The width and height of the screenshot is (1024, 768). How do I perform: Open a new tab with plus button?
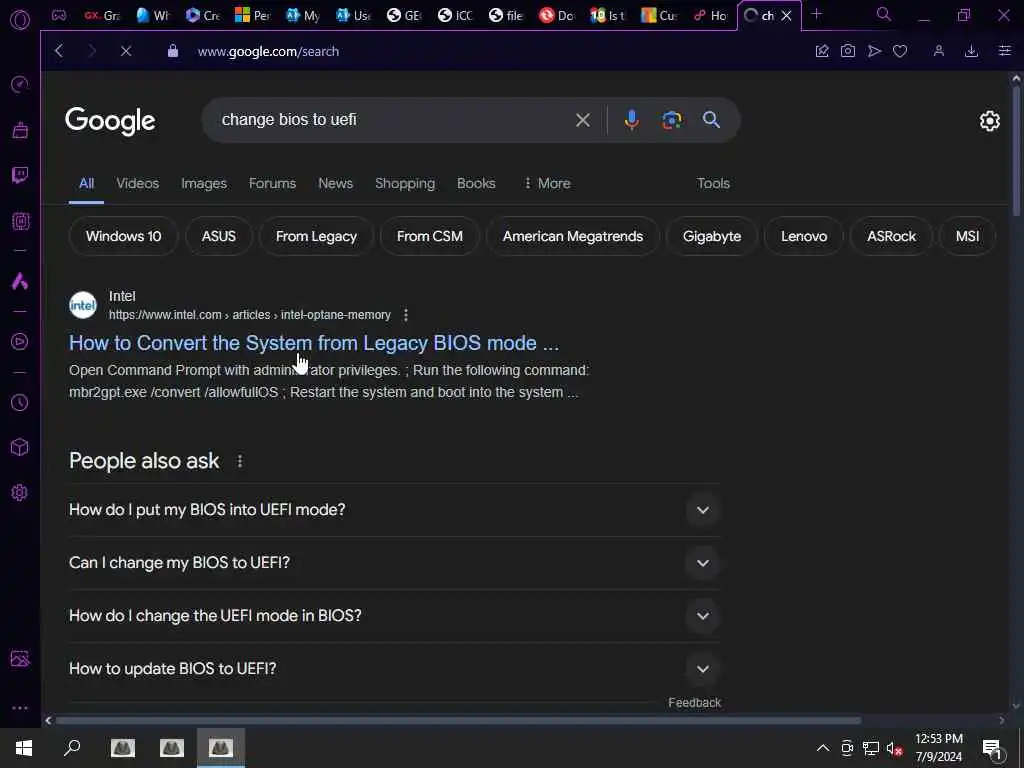[816, 14]
